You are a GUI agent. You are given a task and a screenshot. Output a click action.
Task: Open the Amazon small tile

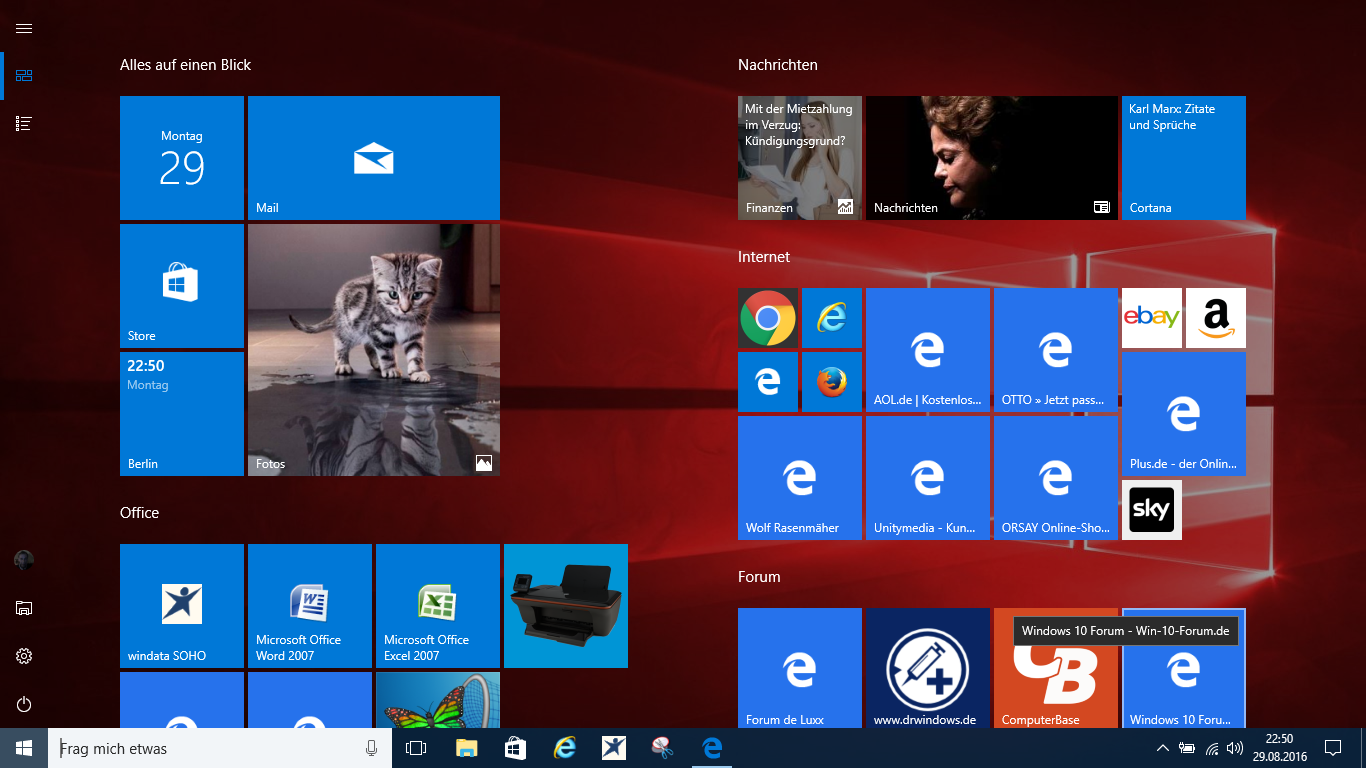pos(1216,318)
